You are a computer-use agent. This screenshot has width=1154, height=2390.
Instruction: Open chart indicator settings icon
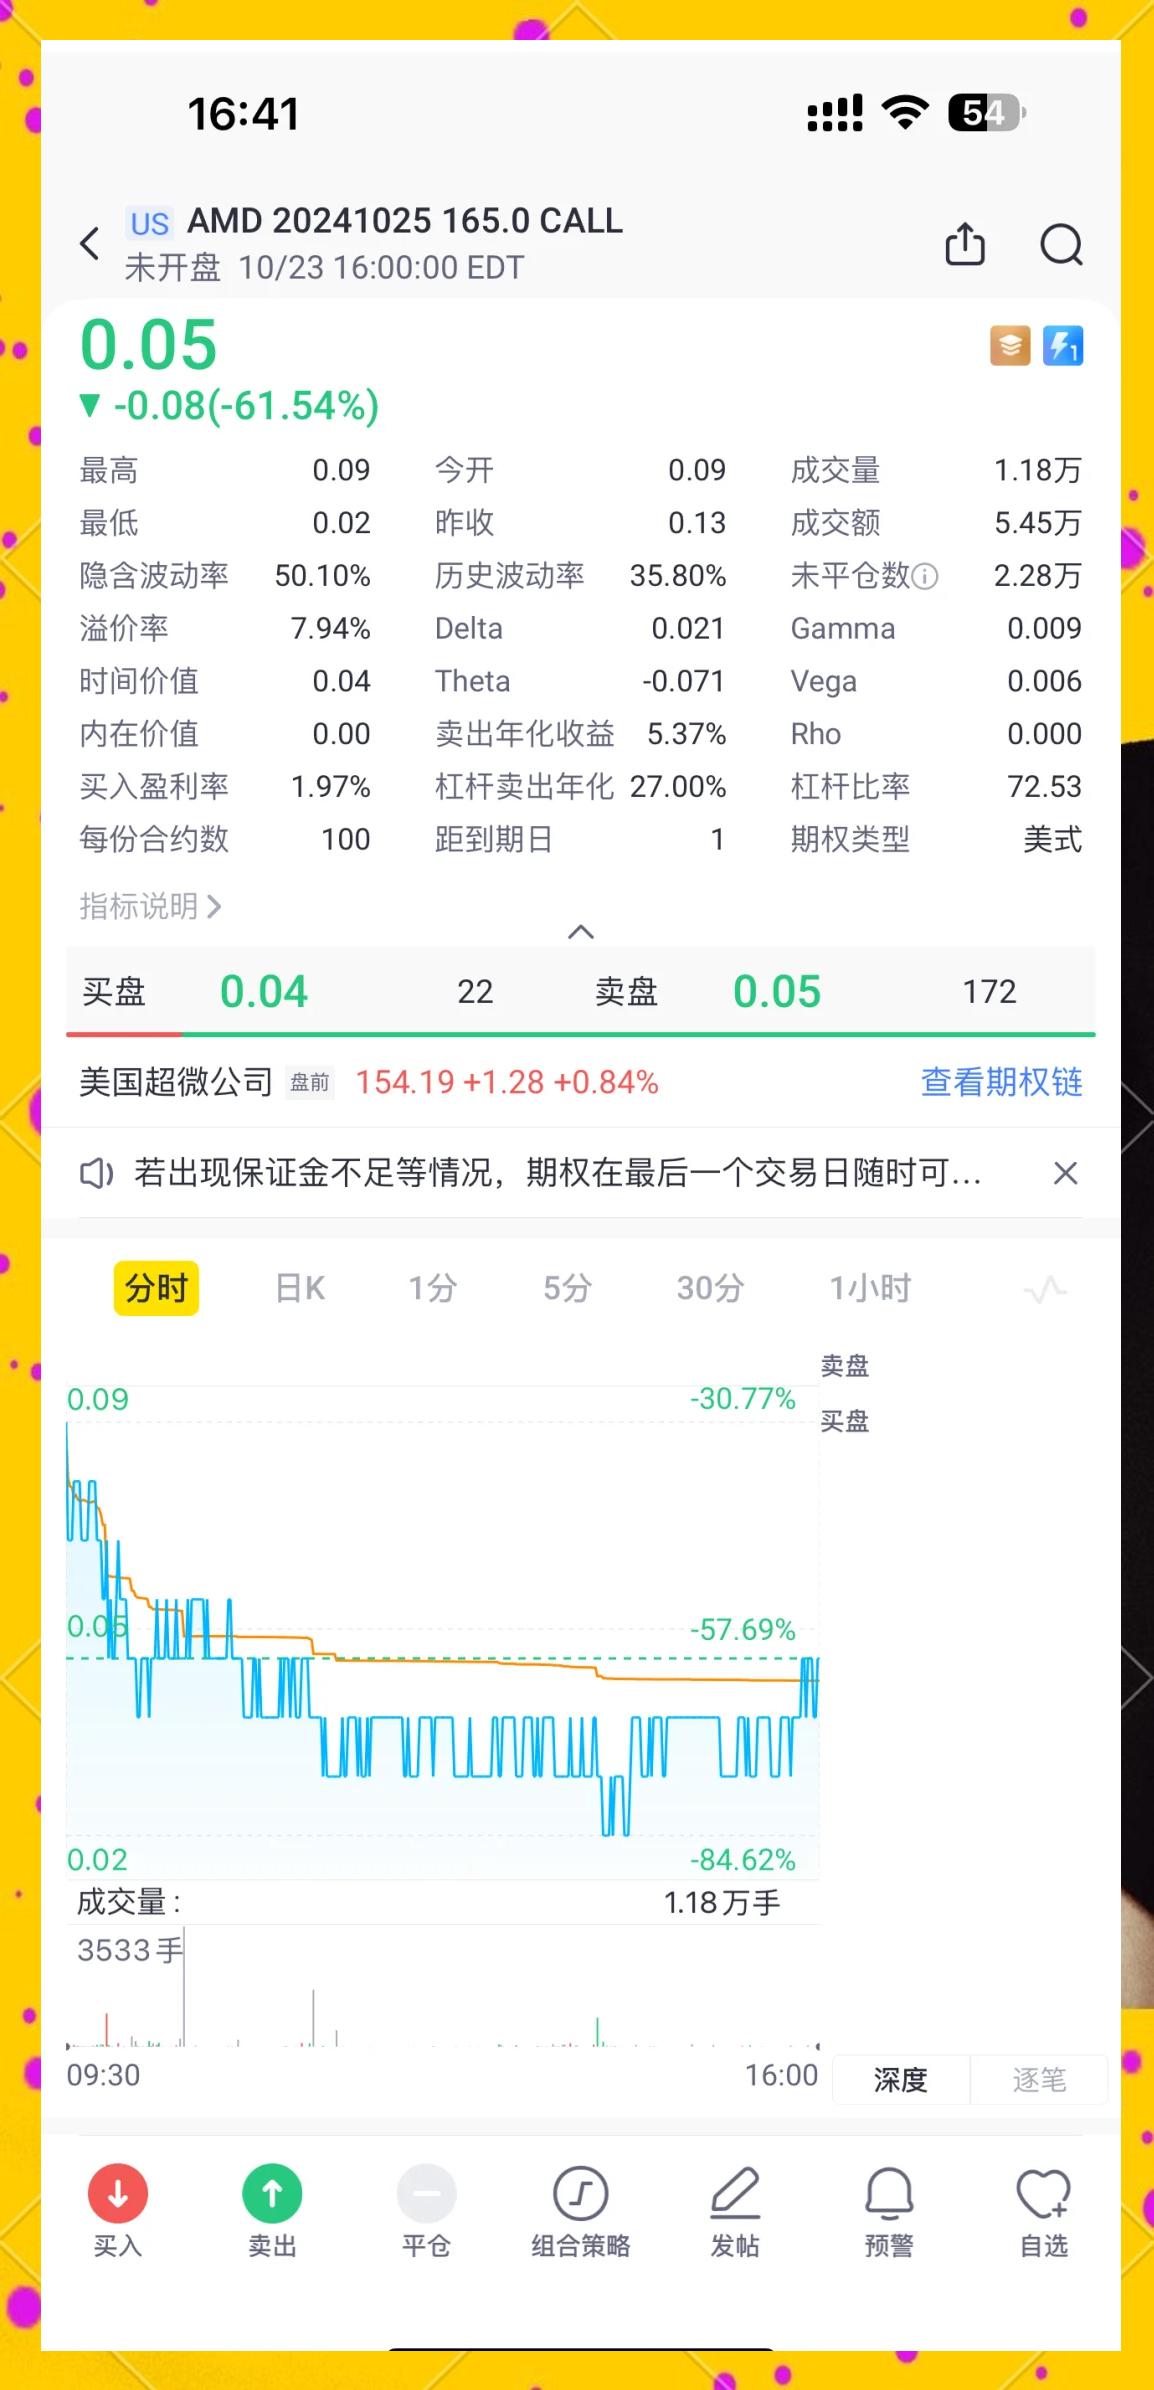click(1045, 1289)
